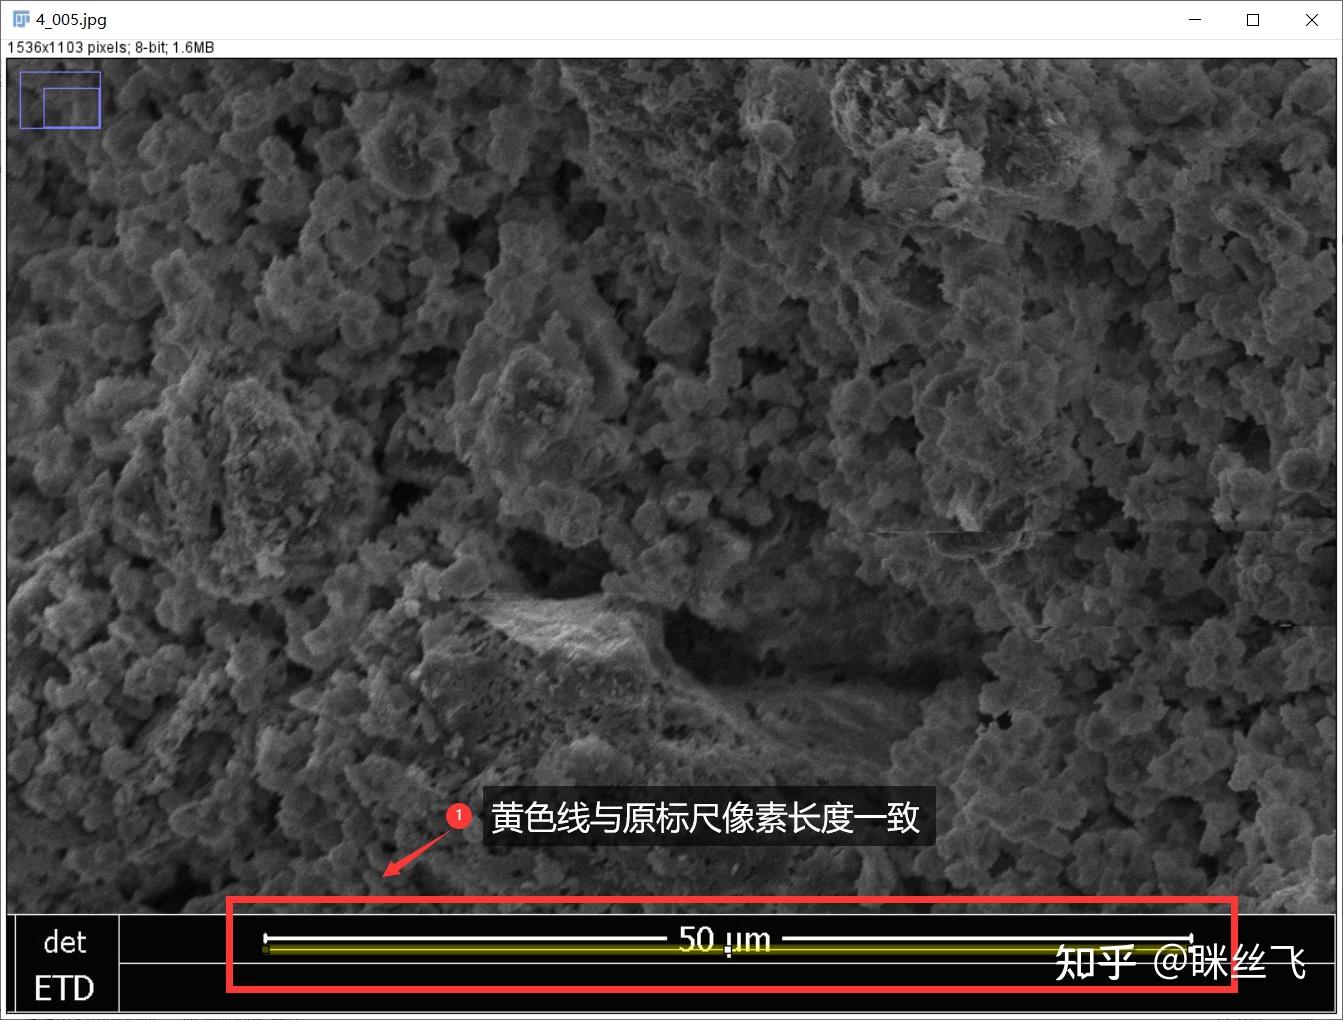Click the 知乎 @眯丝飞 watermark text
The width and height of the screenshot is (1343, 1020).
[x=1180, y=962]
